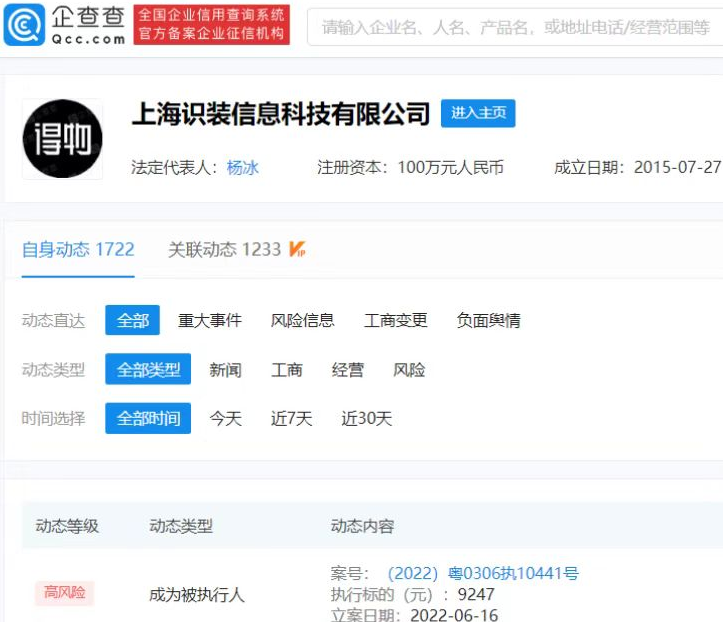This screenshot has height=622, width=723.
Task: Select 经营 dynamic type
Action: (348, 369)
